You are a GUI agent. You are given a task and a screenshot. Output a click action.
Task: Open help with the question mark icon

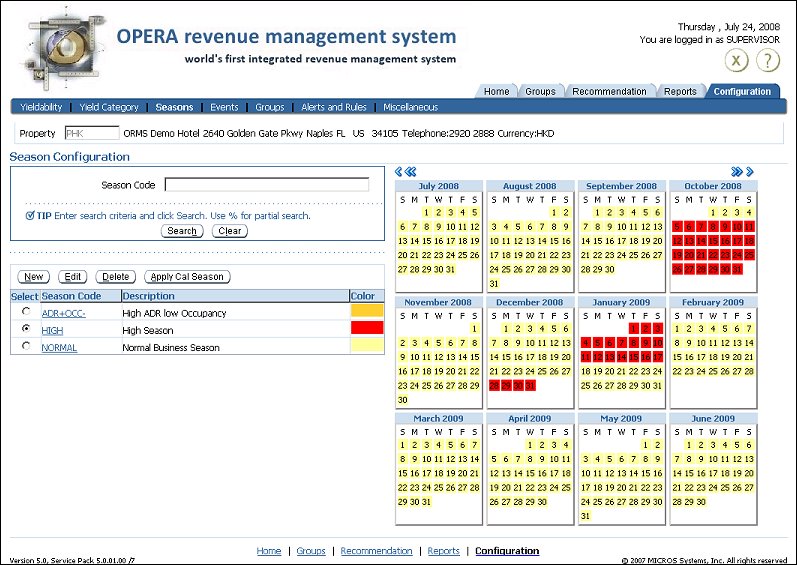click(767, 60)
